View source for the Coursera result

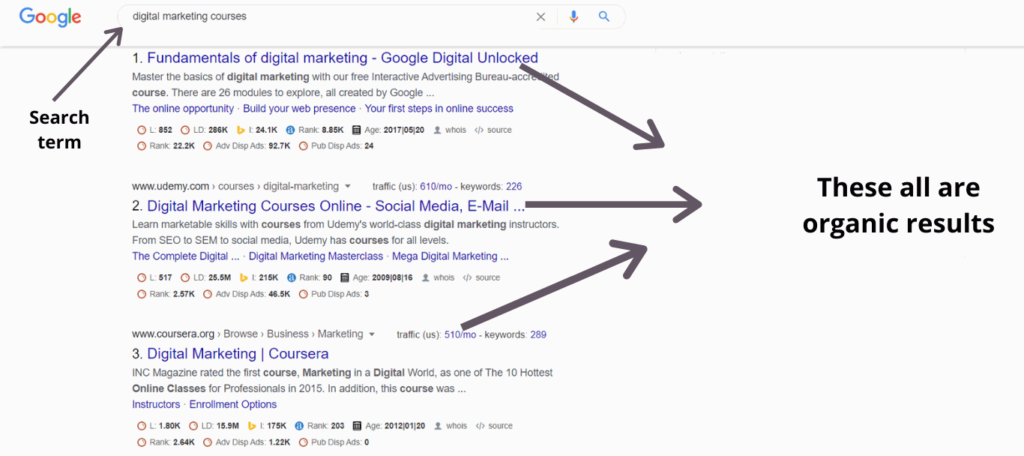(493, 426)
